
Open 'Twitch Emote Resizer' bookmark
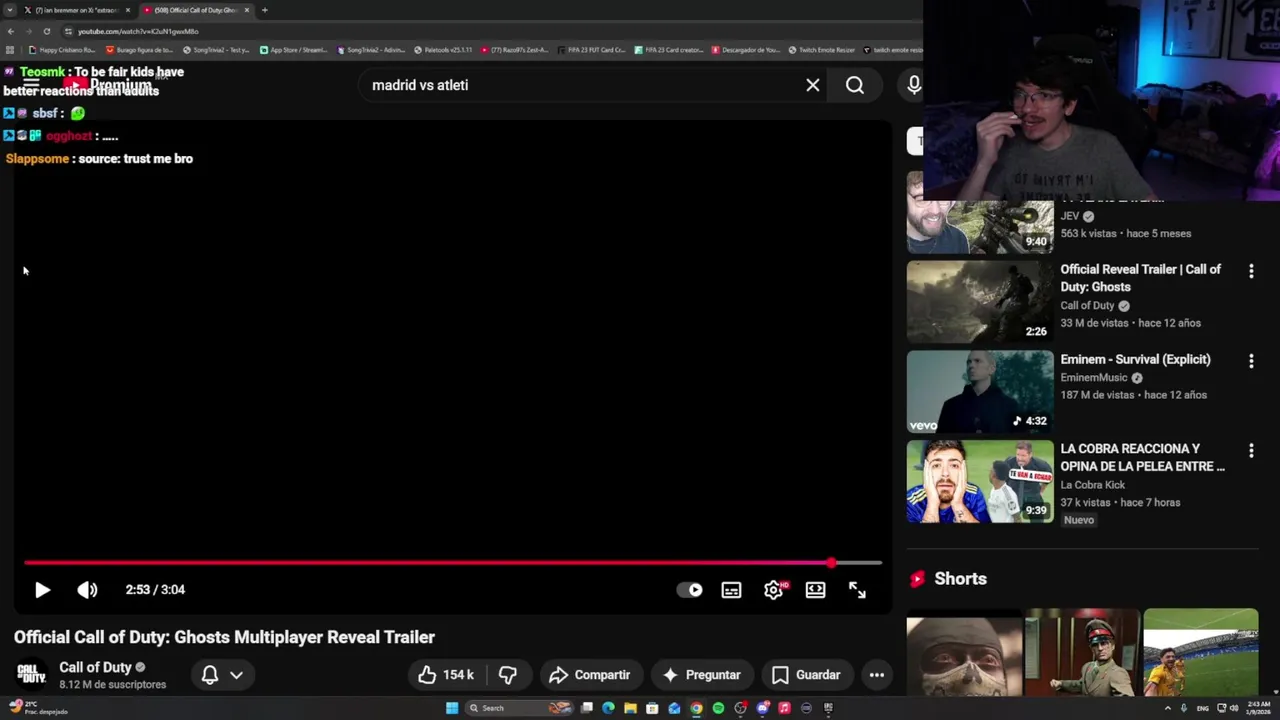click(821, 49)
